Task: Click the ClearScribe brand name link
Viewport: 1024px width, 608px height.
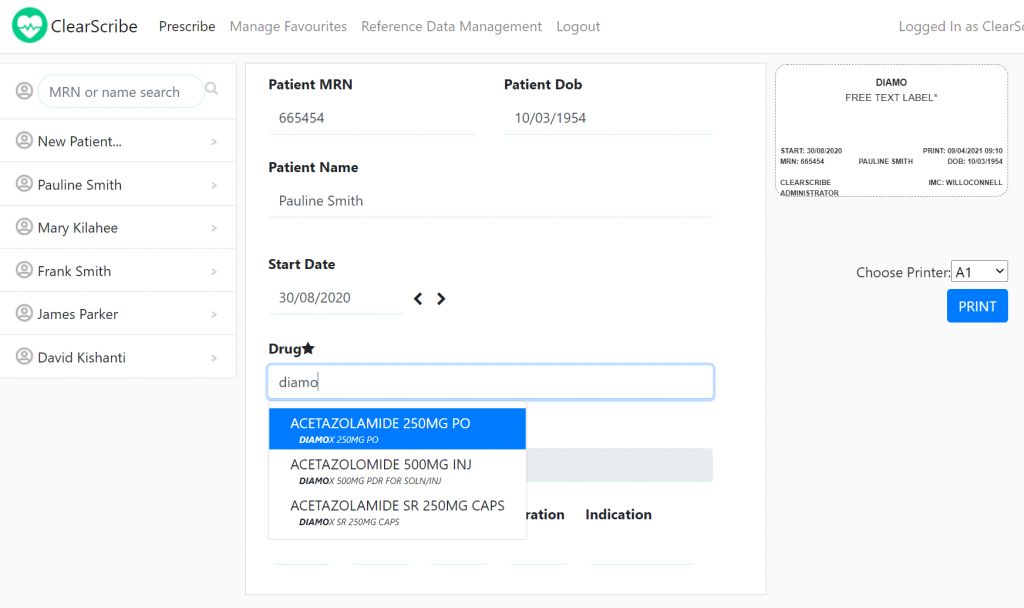Action: click(x=94, y=26)
